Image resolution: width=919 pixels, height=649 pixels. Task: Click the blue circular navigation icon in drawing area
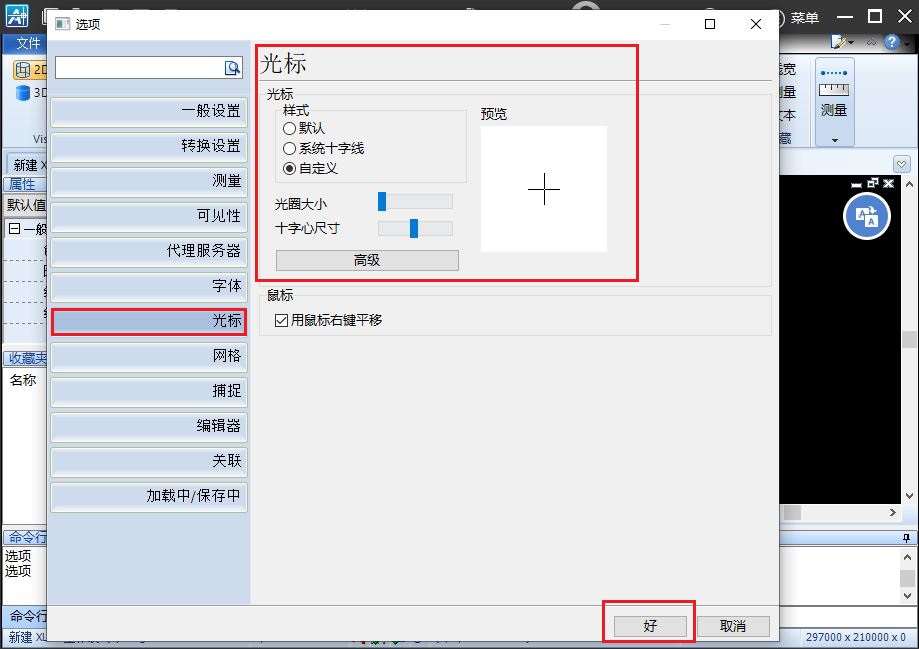(x=865, y=215)
